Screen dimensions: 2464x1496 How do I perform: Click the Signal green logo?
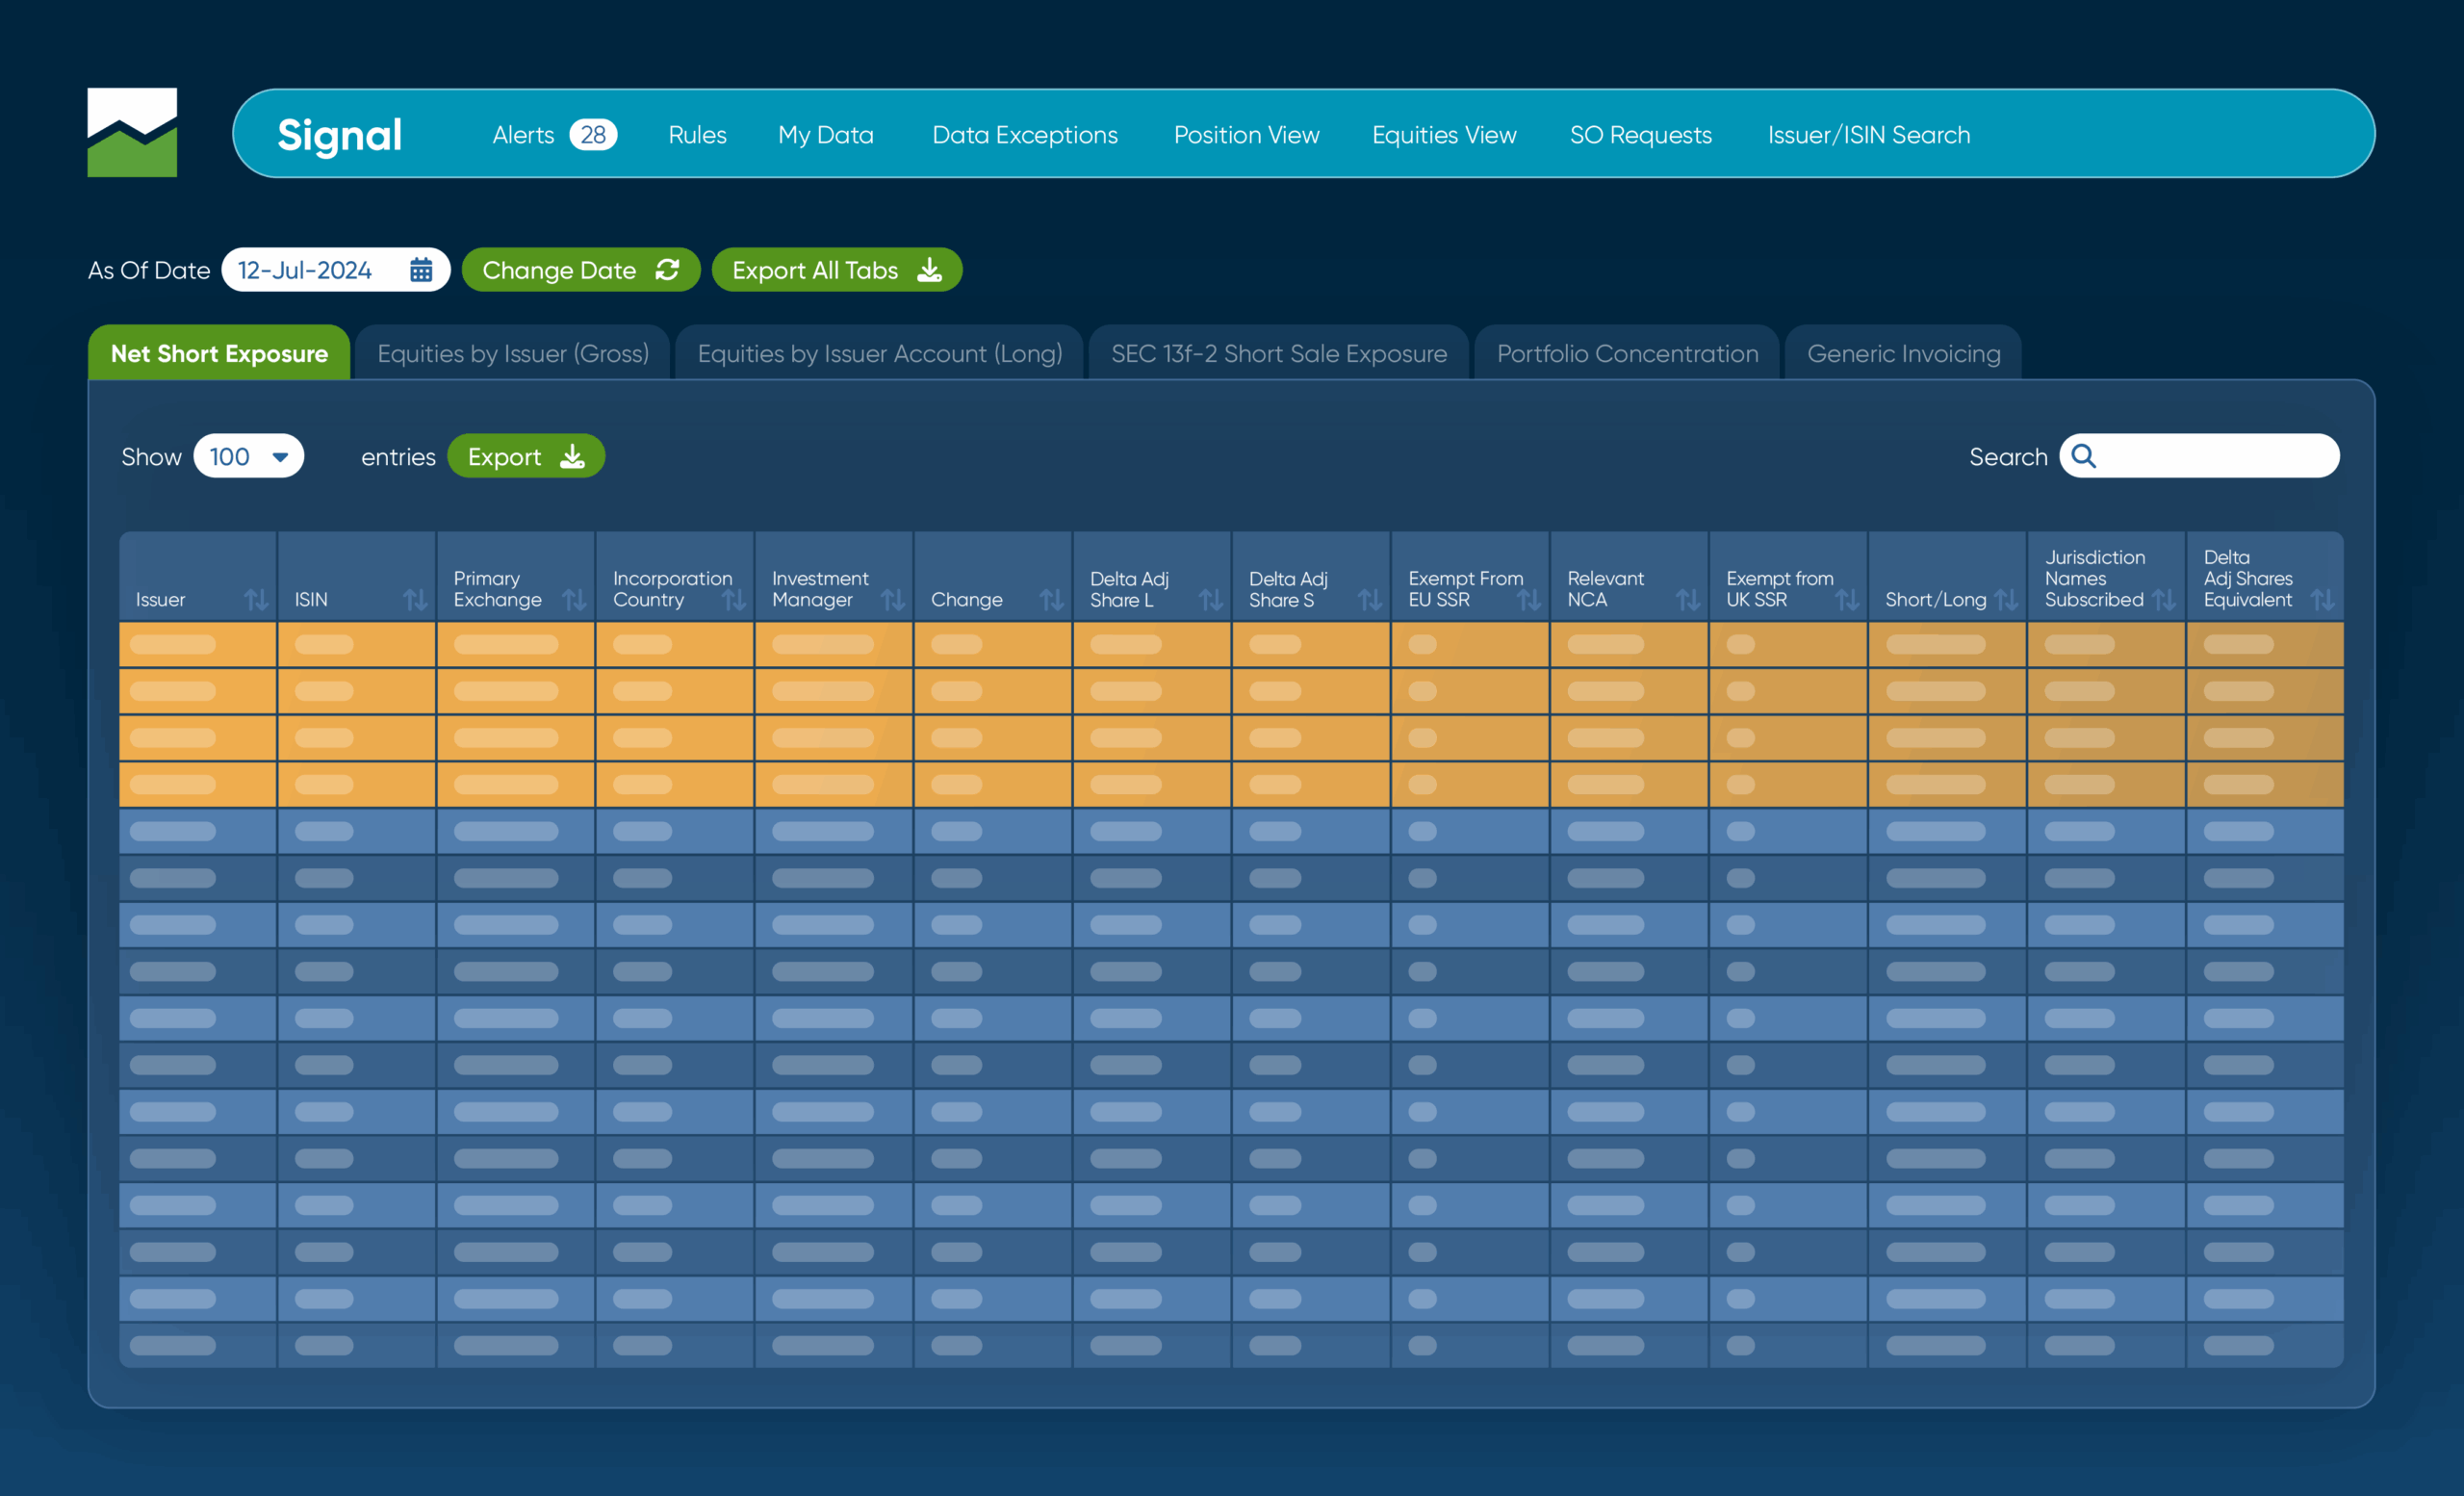(x=132, y=133)
